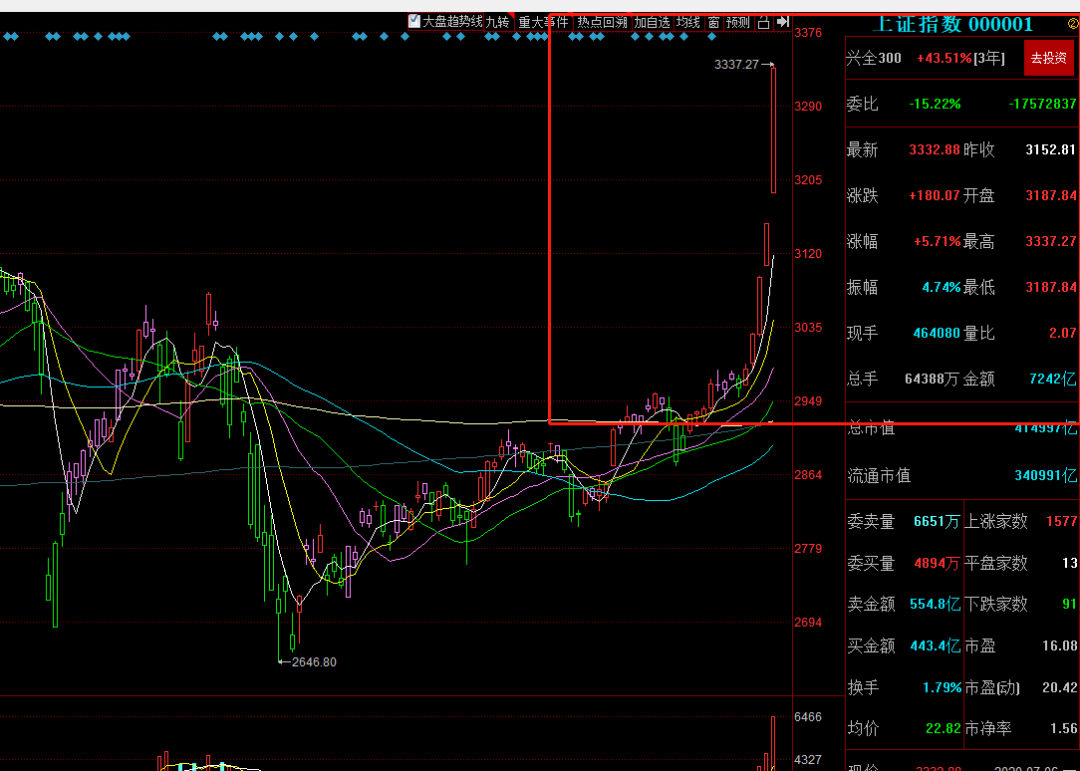
Task: Click the 昨收 value 3152.81
Action: point(1050,150)
